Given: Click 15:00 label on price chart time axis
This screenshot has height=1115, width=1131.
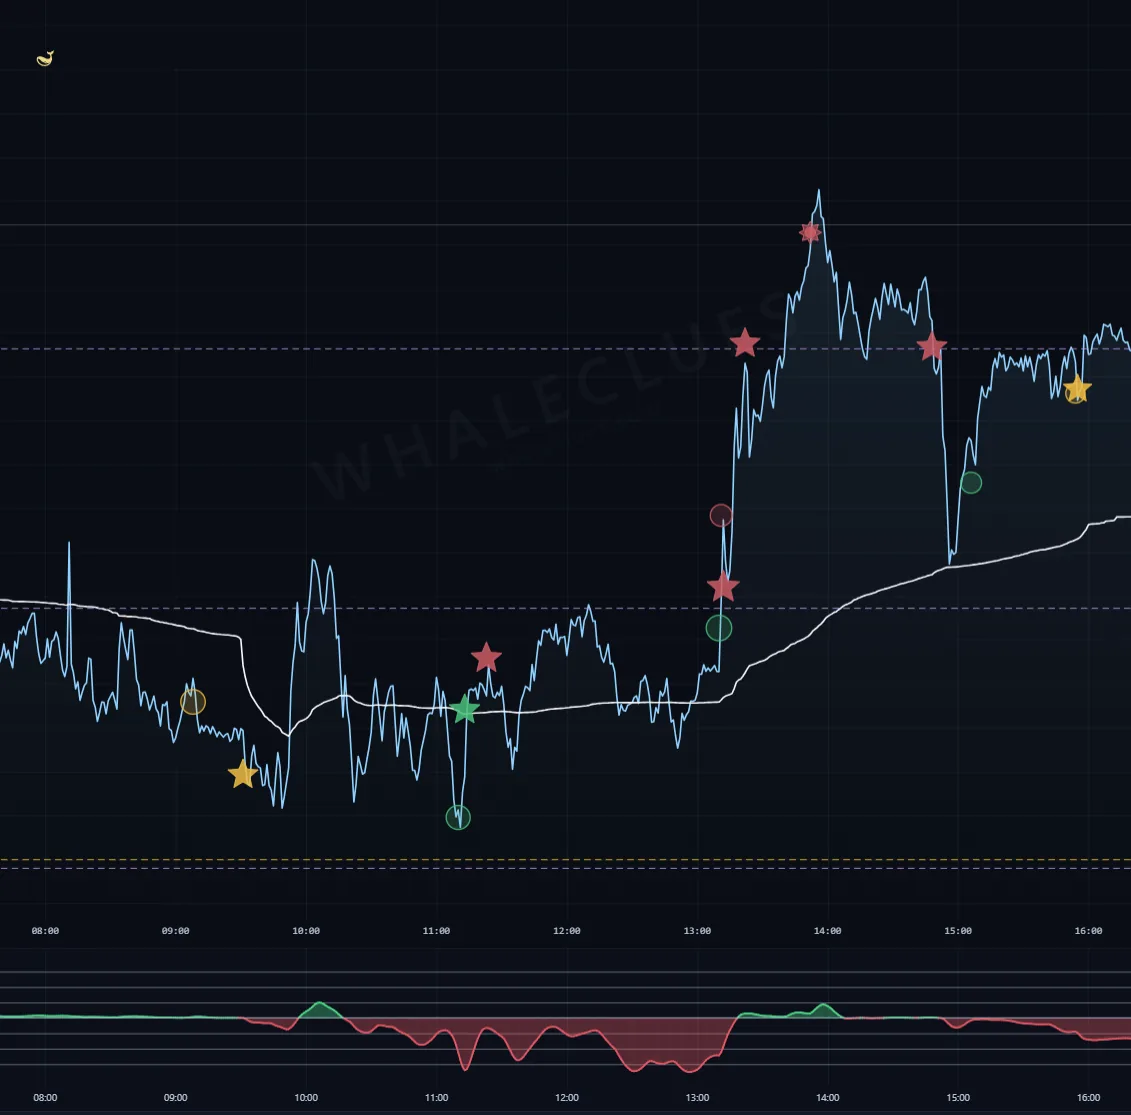Looking at the screenshot, I should coord(958,930).
